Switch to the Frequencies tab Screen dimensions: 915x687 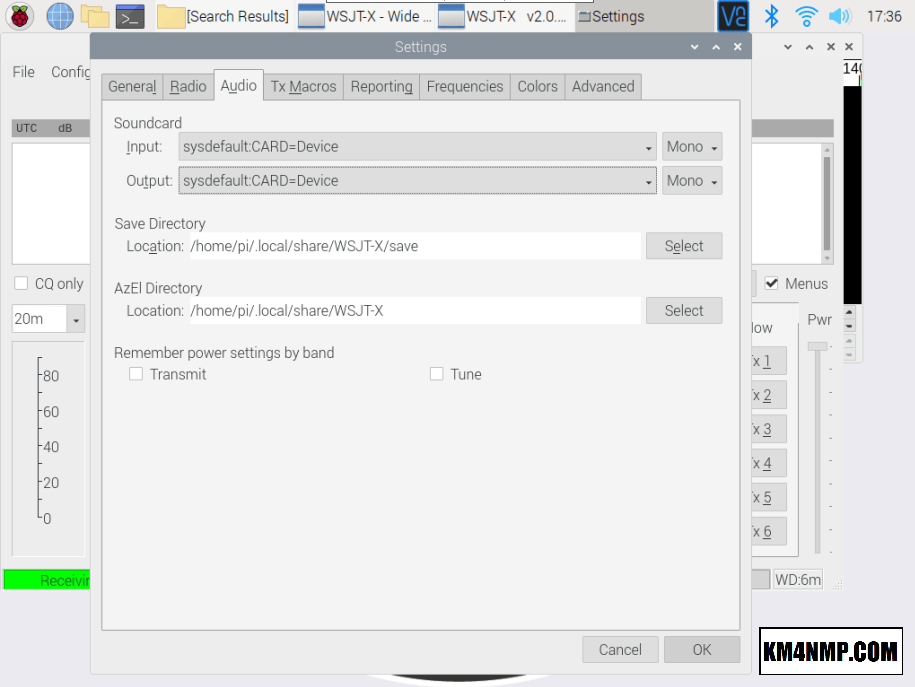[x=464, y=87]
